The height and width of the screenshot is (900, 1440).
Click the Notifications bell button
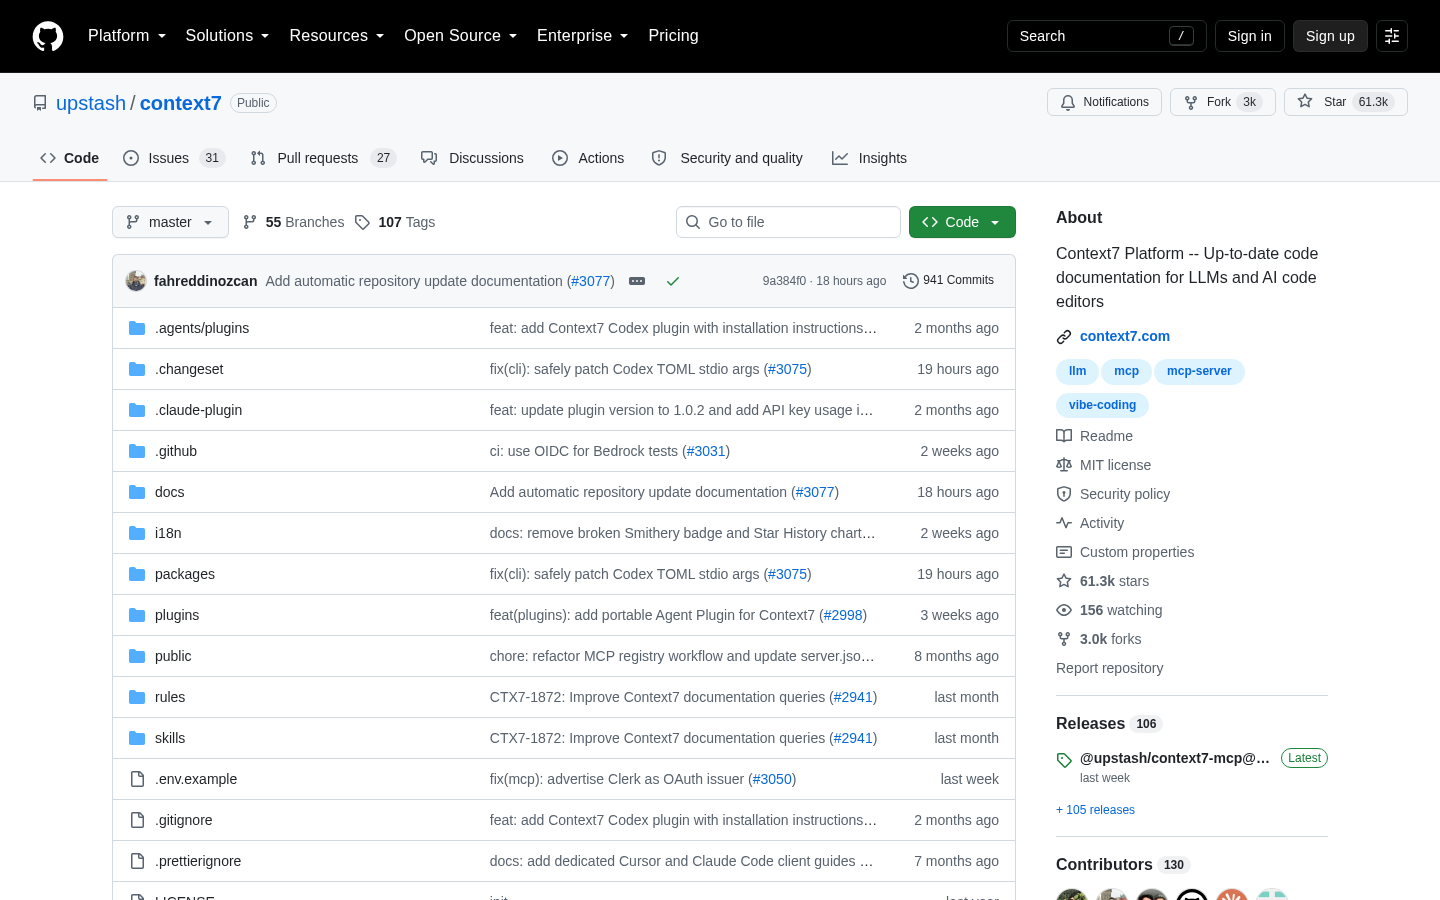pyautogui.click(x=1104, y=102)
